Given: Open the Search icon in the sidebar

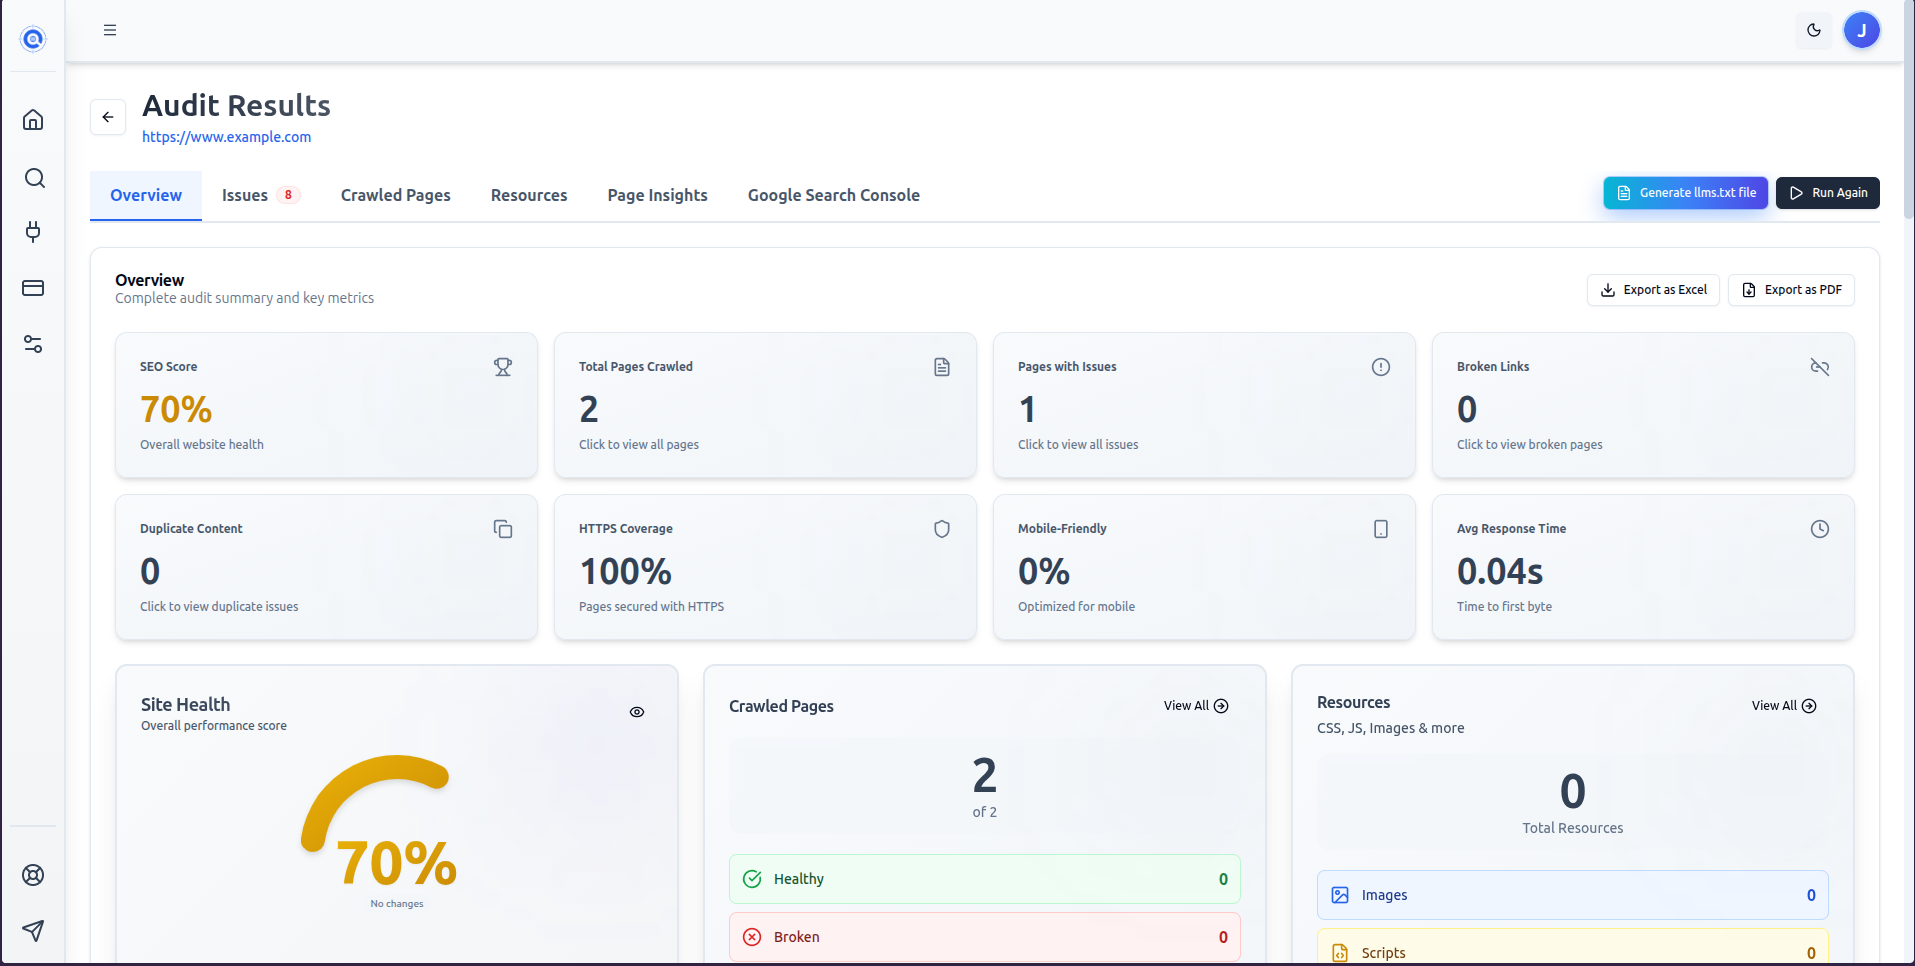Looking at the screenshot, I should [33, 177].
